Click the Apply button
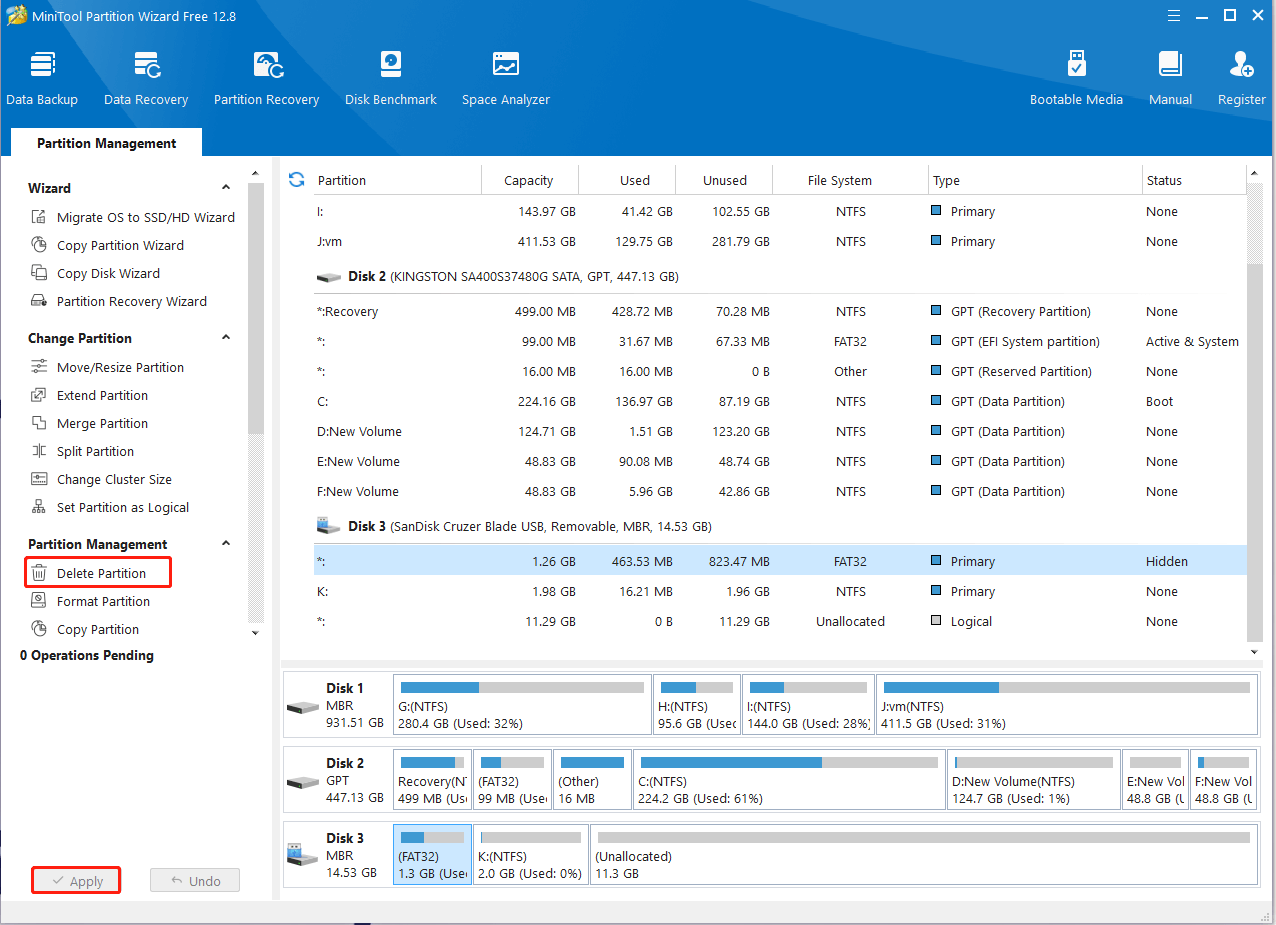 tap(76, 881)
